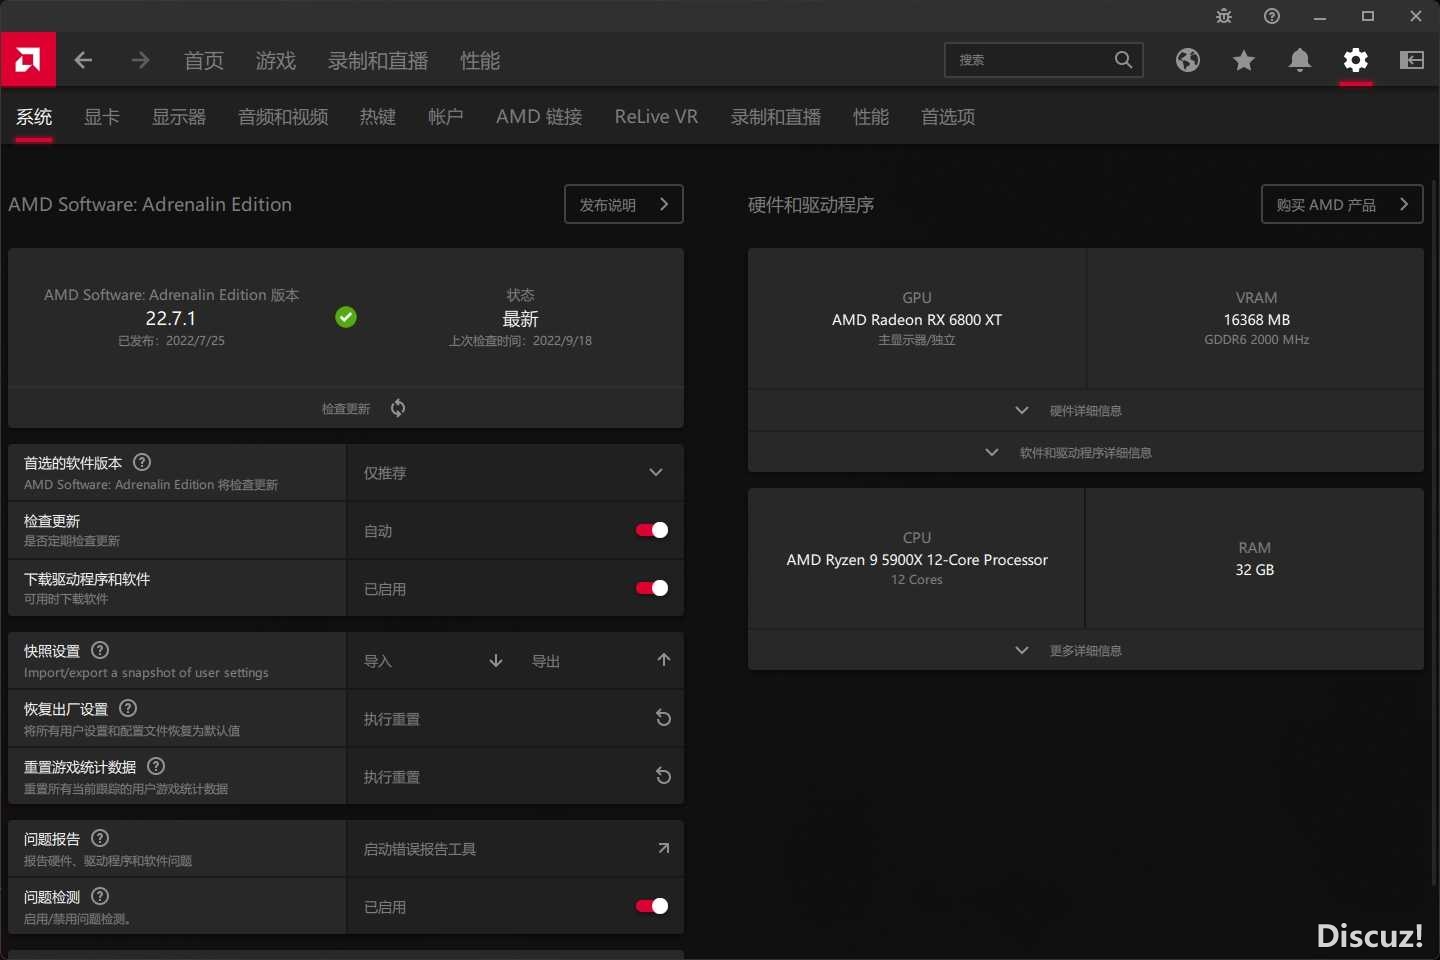
Task: Click AMD Ryzen 9 5900X processor text
Action: pos(917,560)
